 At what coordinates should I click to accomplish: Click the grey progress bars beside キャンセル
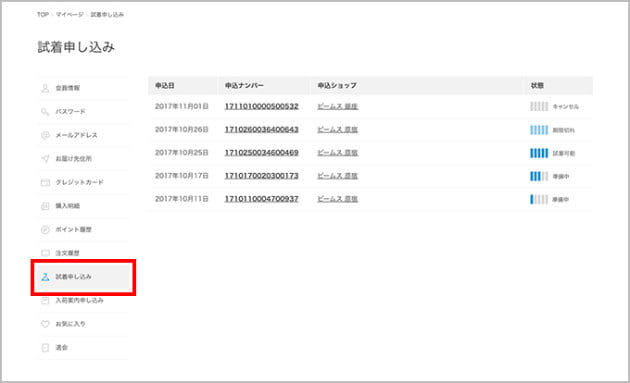tap(539, 107)
